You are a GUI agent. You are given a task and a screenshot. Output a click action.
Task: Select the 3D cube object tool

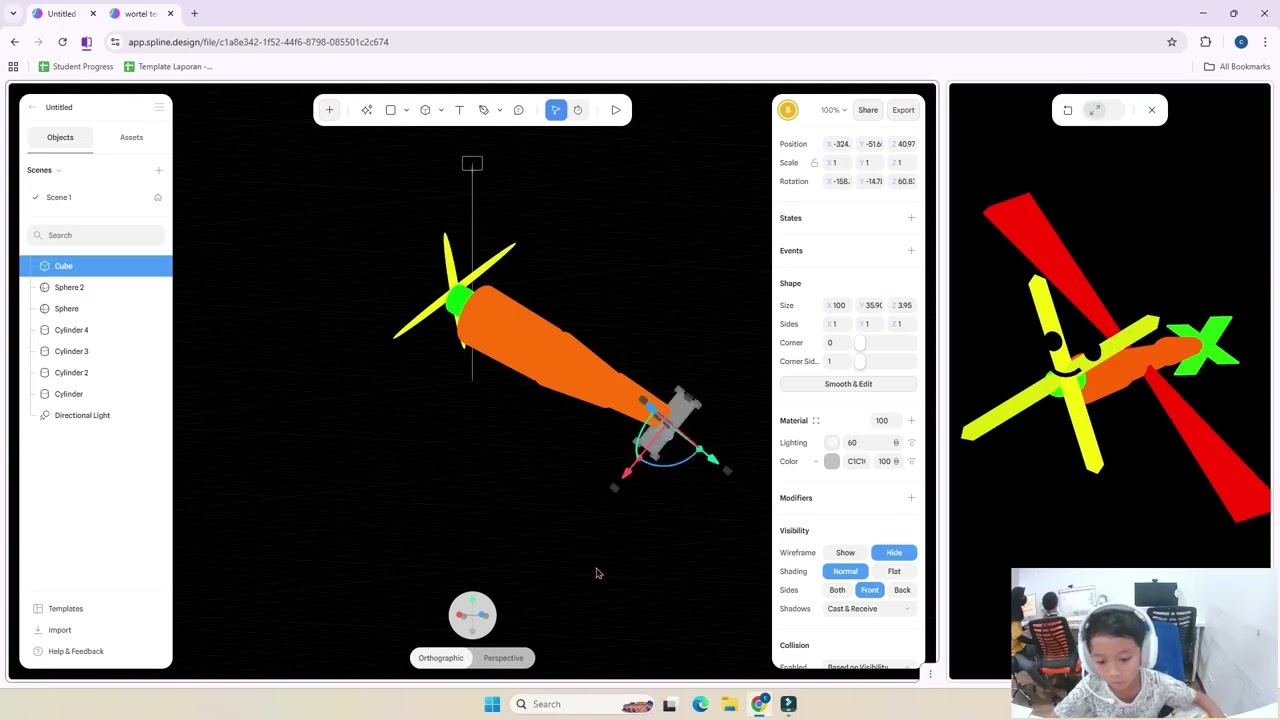[x=425, y=110]
